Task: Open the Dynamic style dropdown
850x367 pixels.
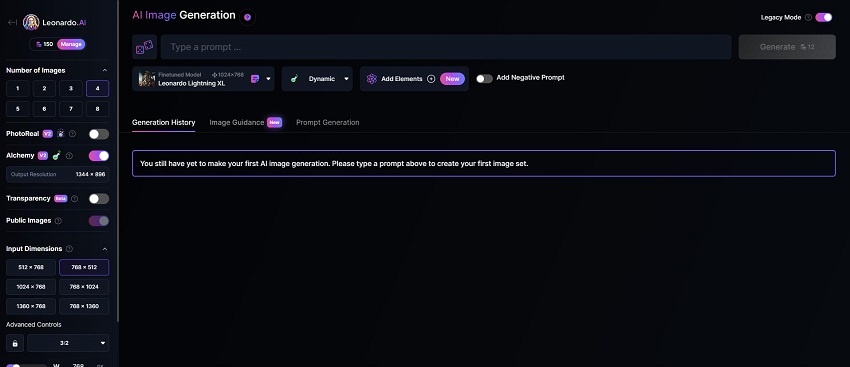Action: (346, 79)
